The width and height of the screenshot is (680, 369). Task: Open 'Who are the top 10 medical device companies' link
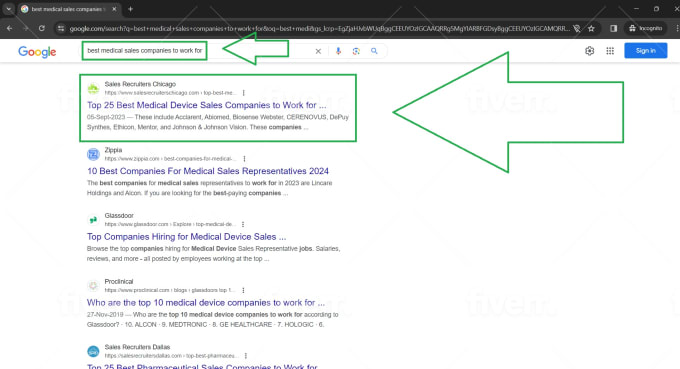coord(206,303)
